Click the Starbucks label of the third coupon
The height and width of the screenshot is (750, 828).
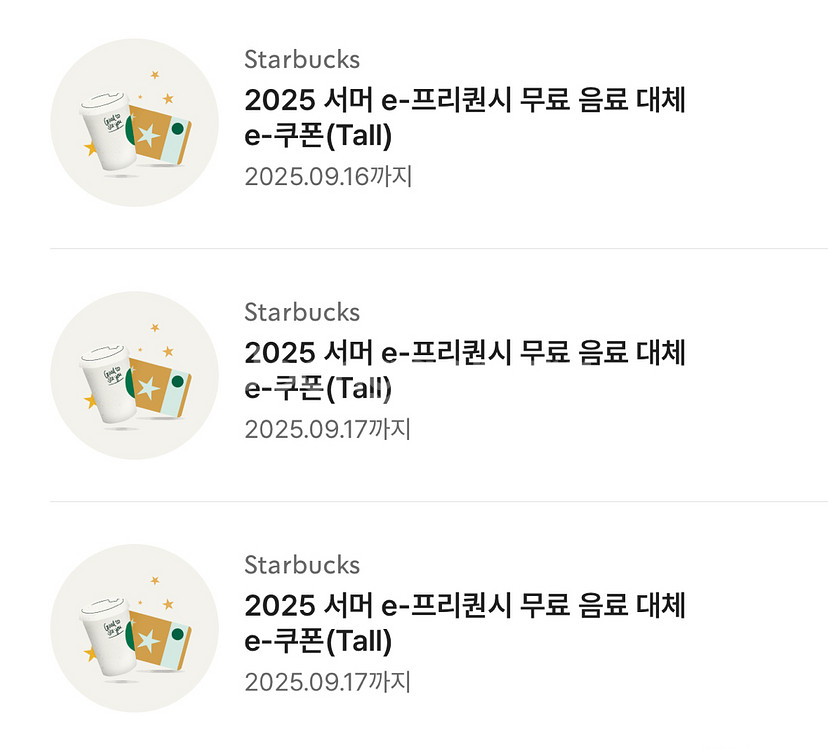[302, 565]
